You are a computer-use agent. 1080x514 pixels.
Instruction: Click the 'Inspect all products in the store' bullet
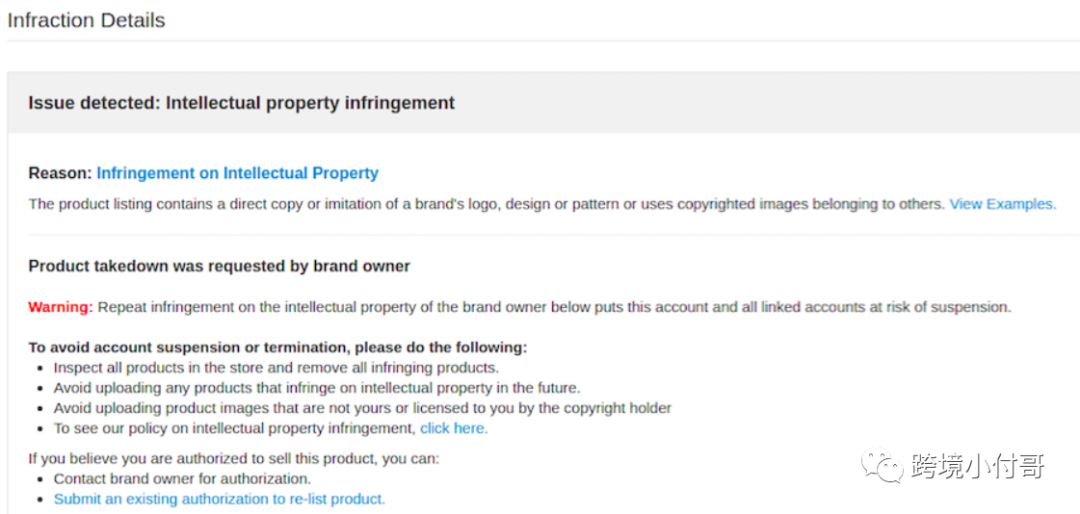[275, 367]
